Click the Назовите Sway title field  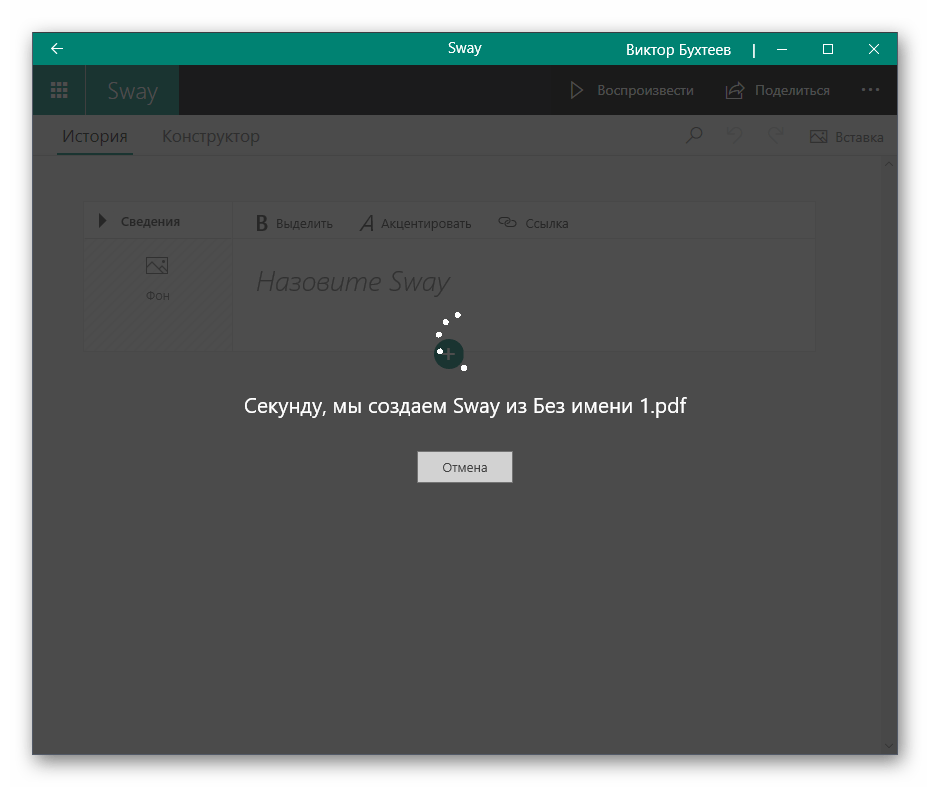click(x=353, y=282)
